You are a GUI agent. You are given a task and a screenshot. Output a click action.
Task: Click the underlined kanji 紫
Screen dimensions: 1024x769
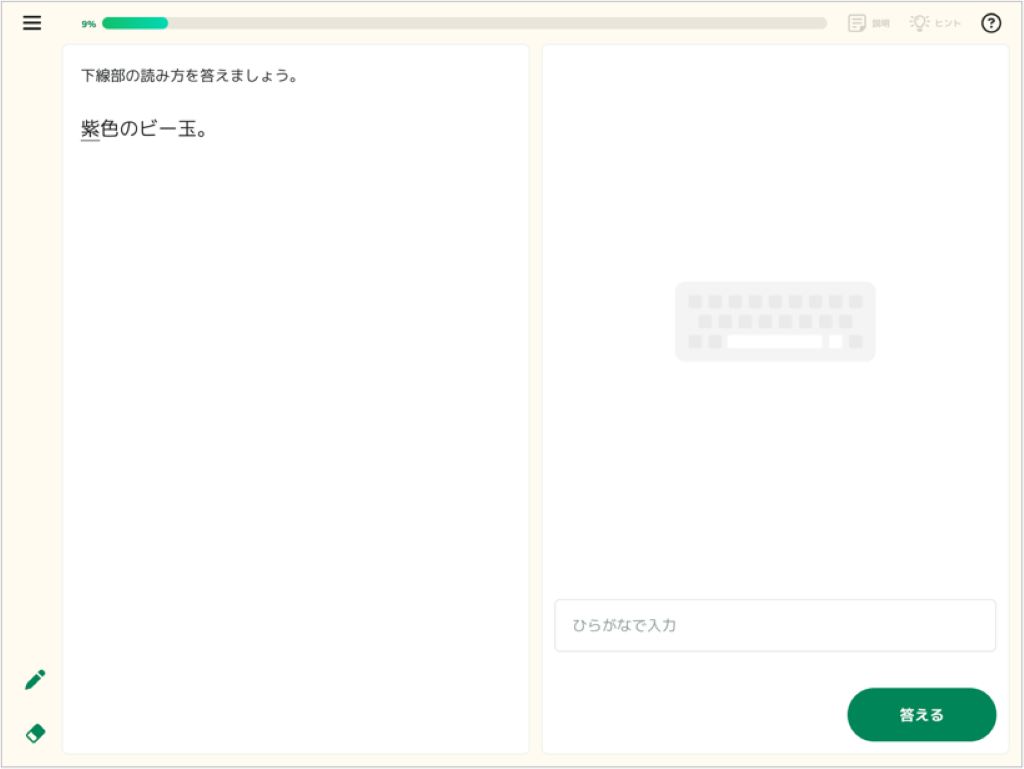pyautogui.click(x=90, y=129)
